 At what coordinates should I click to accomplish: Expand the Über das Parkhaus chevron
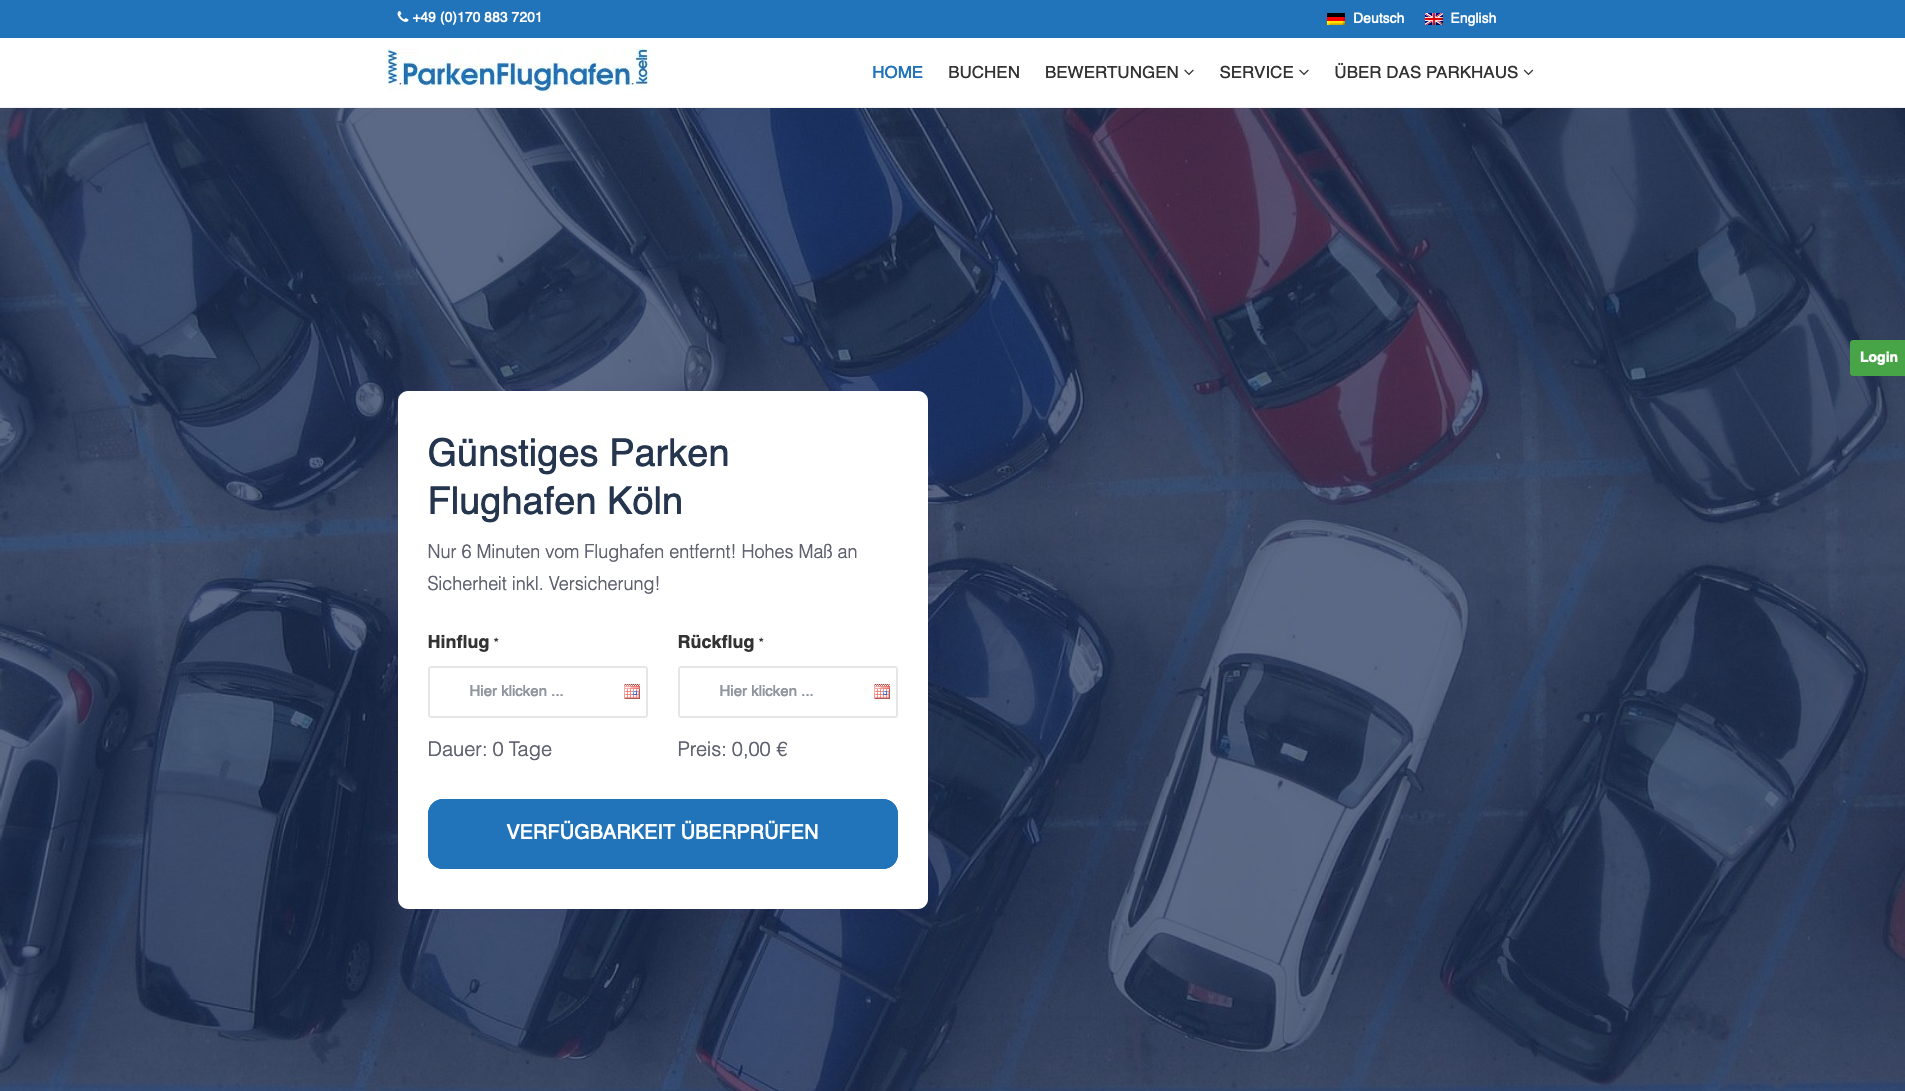(x=1528, y=72)
